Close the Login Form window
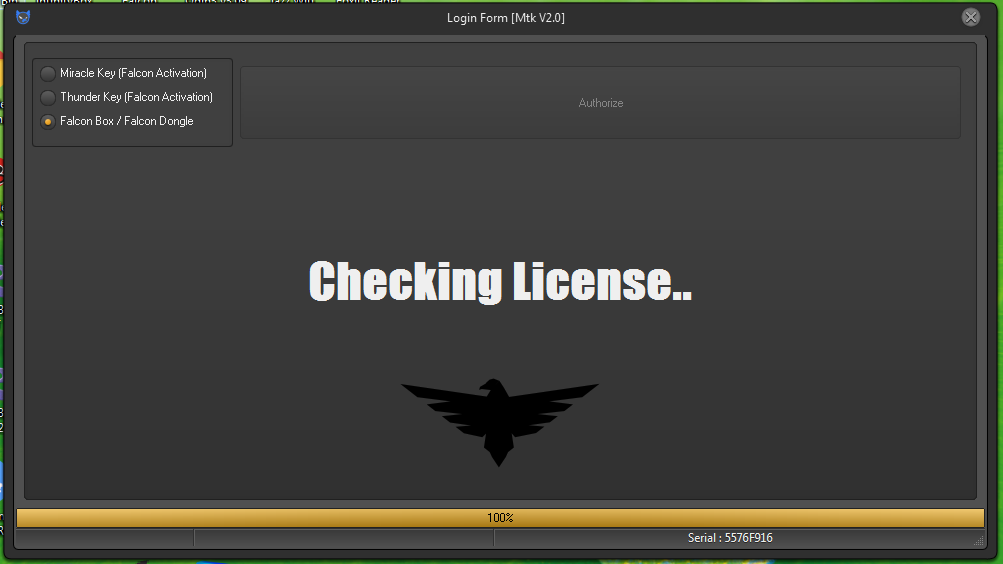Screen dimensions: 1003x564 (970, 17)
